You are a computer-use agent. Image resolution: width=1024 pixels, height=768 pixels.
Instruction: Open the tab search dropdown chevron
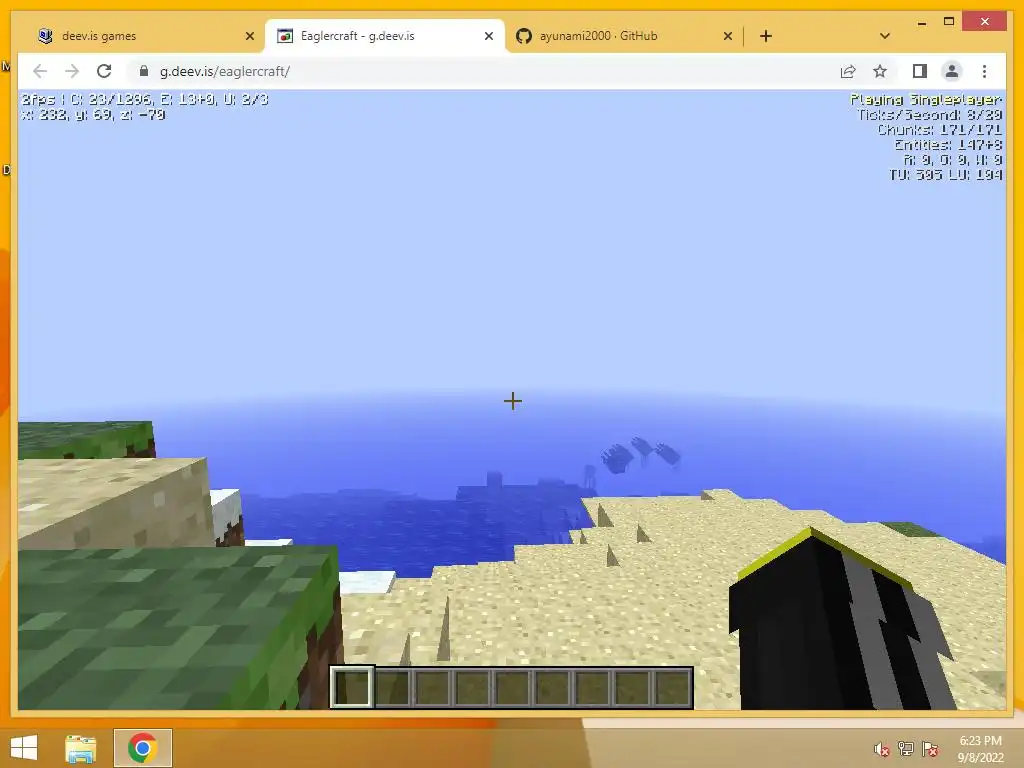pyautogui.click(x=885, y=36)
